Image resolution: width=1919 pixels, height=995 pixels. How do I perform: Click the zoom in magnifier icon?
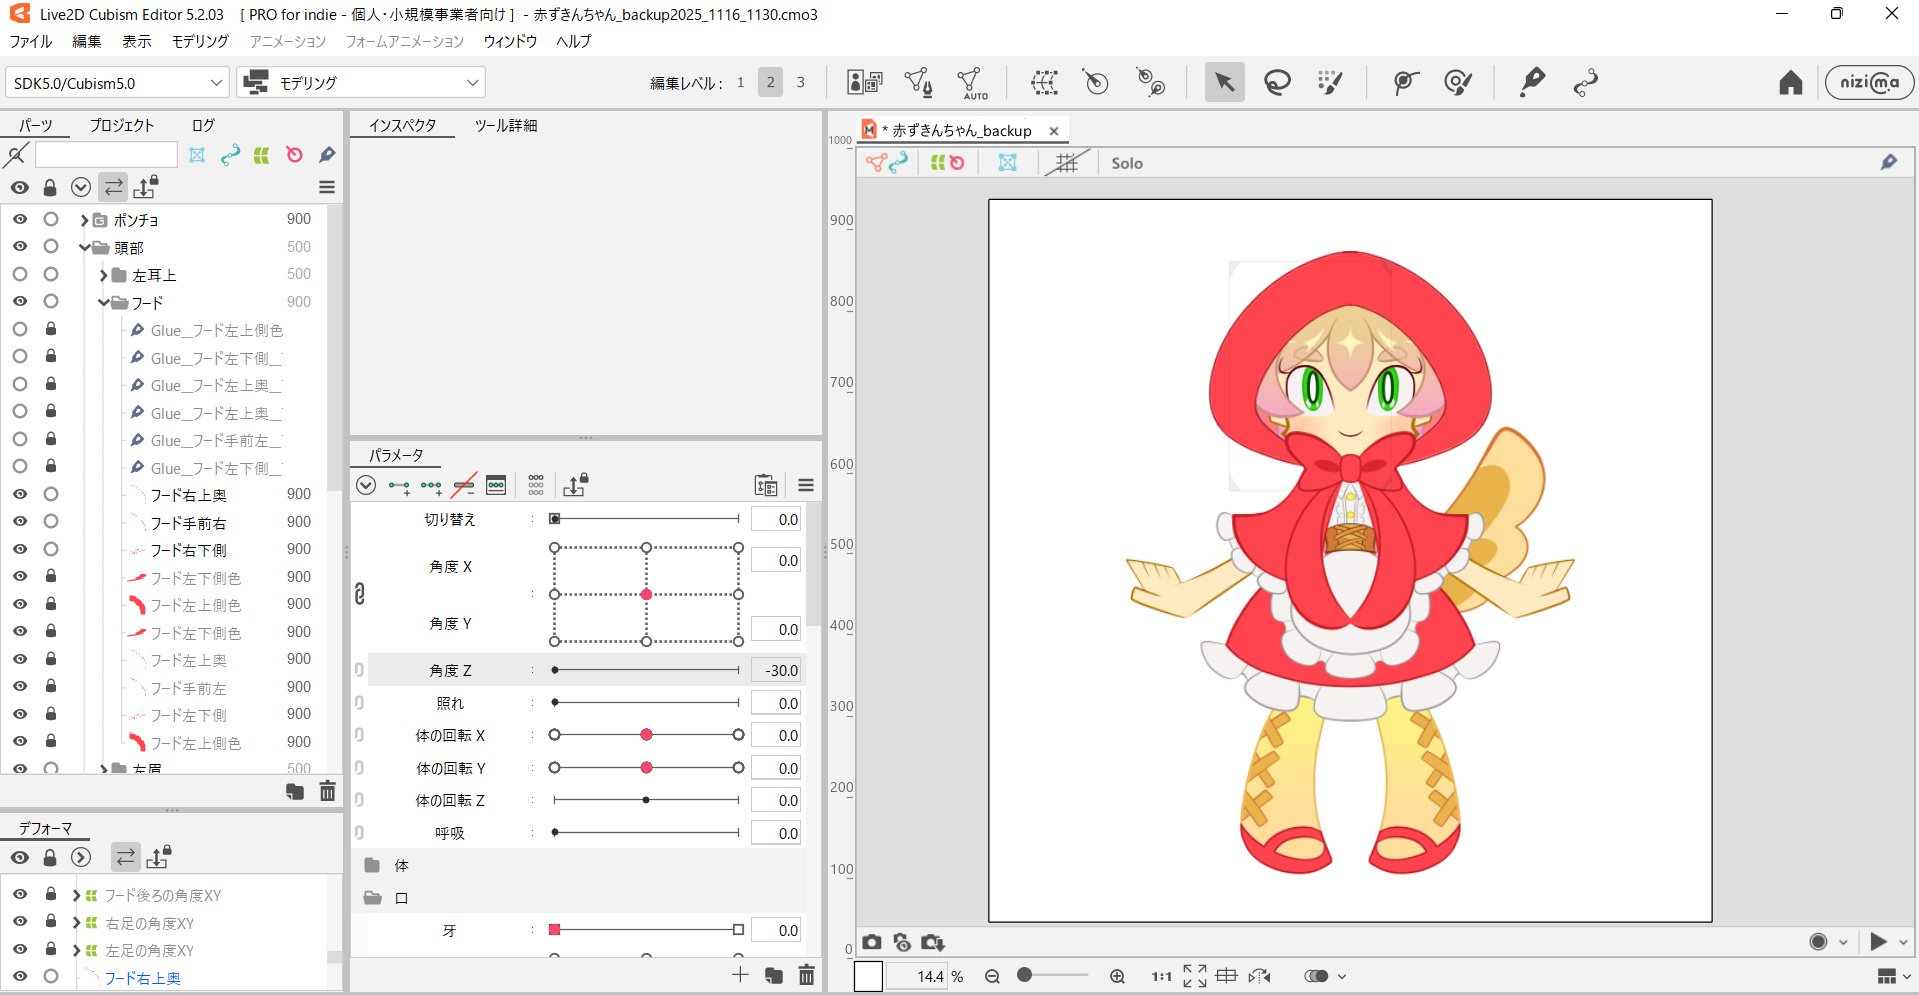(x=1117, y=976)
